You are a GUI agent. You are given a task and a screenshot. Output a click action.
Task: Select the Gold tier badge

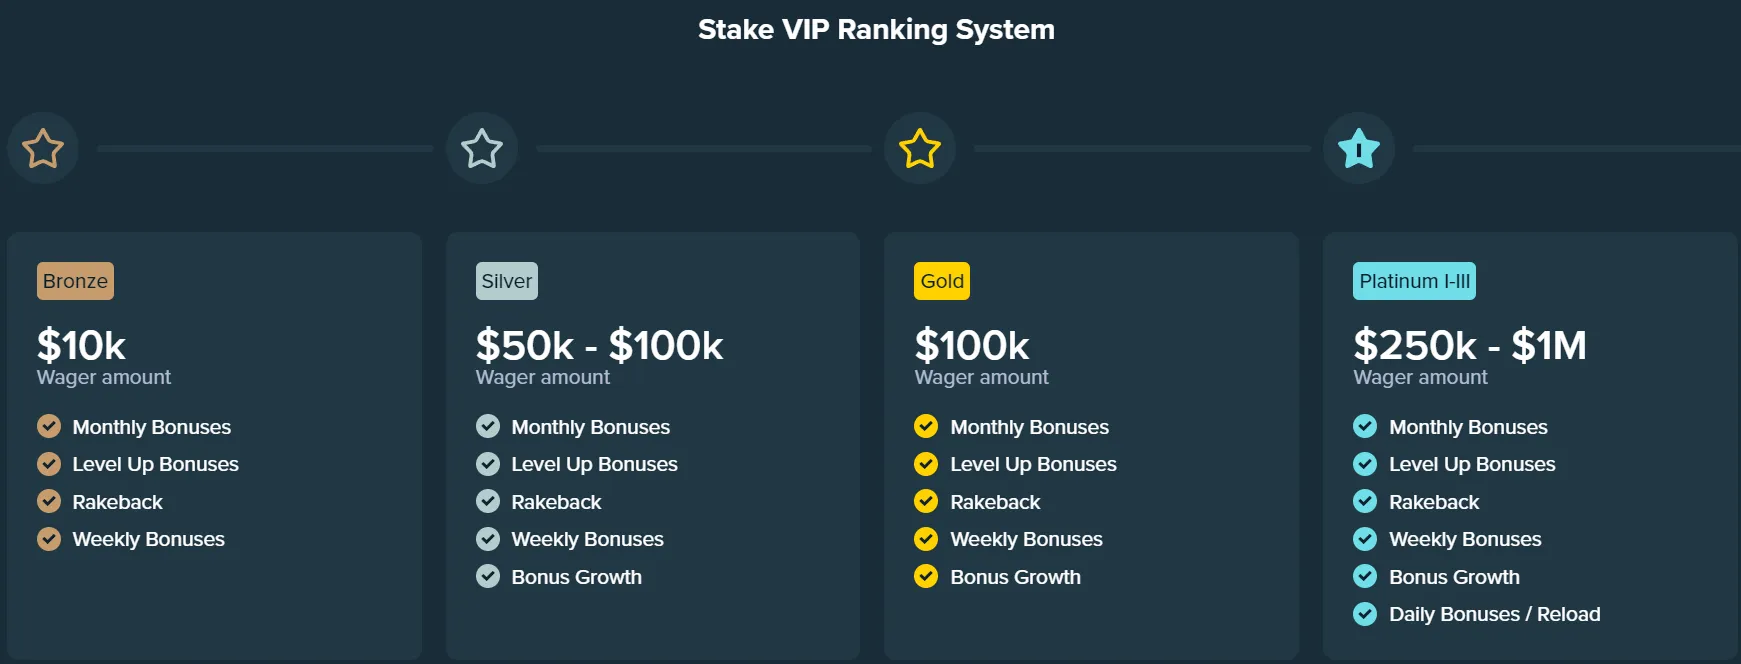tap(942, 281)
